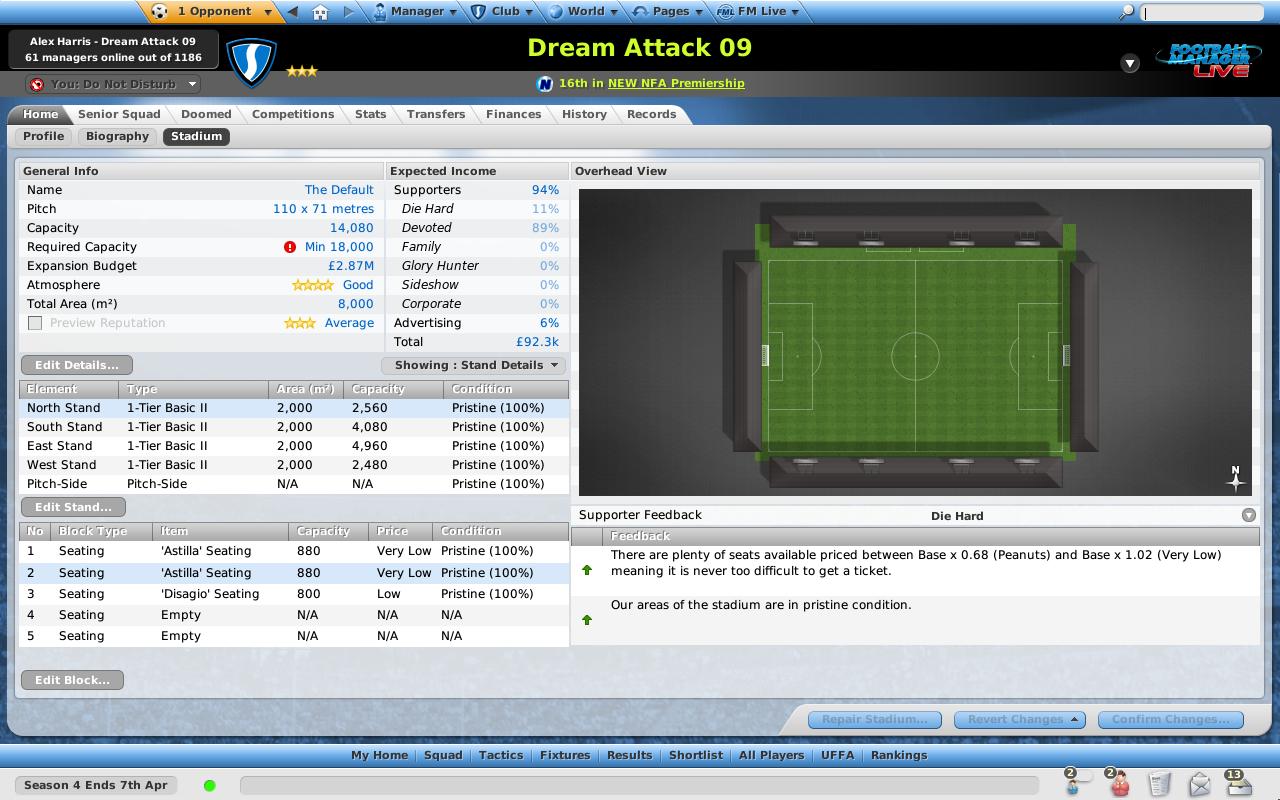
Task: Click the home icon in the top toolbar
Action: point(320,12)
